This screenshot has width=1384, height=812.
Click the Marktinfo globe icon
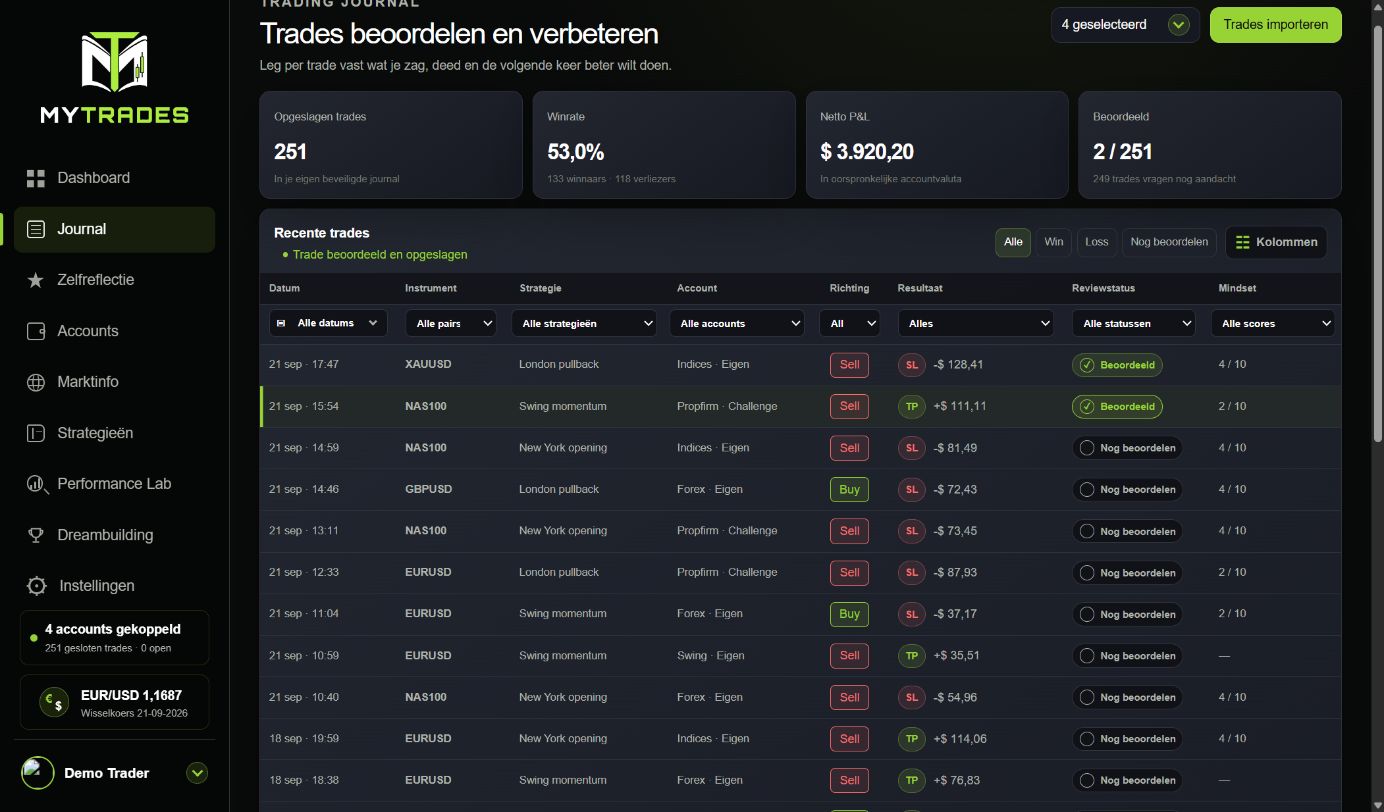[x=36, y=382]
